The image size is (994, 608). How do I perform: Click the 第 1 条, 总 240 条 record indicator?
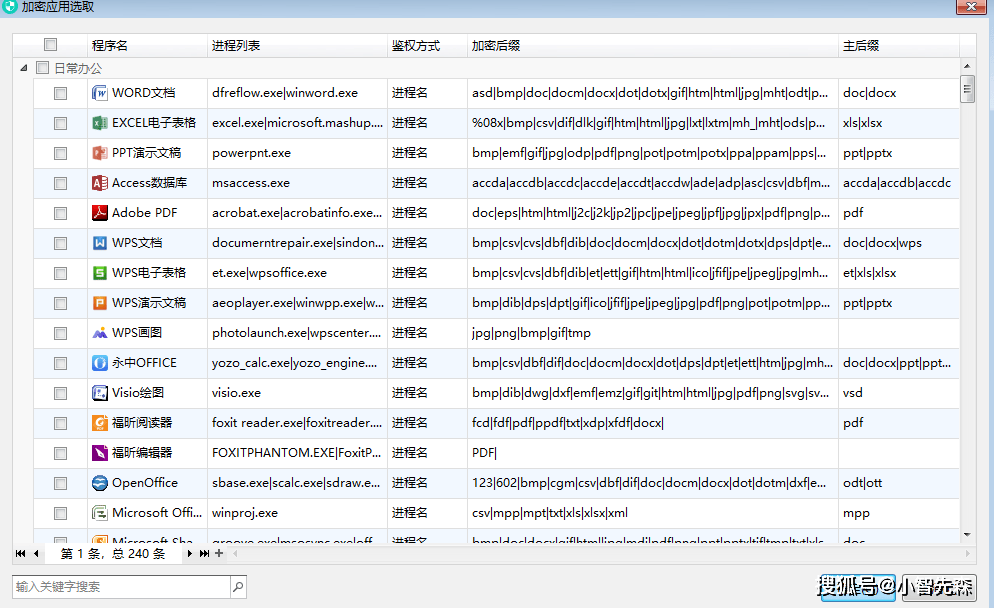113,553
